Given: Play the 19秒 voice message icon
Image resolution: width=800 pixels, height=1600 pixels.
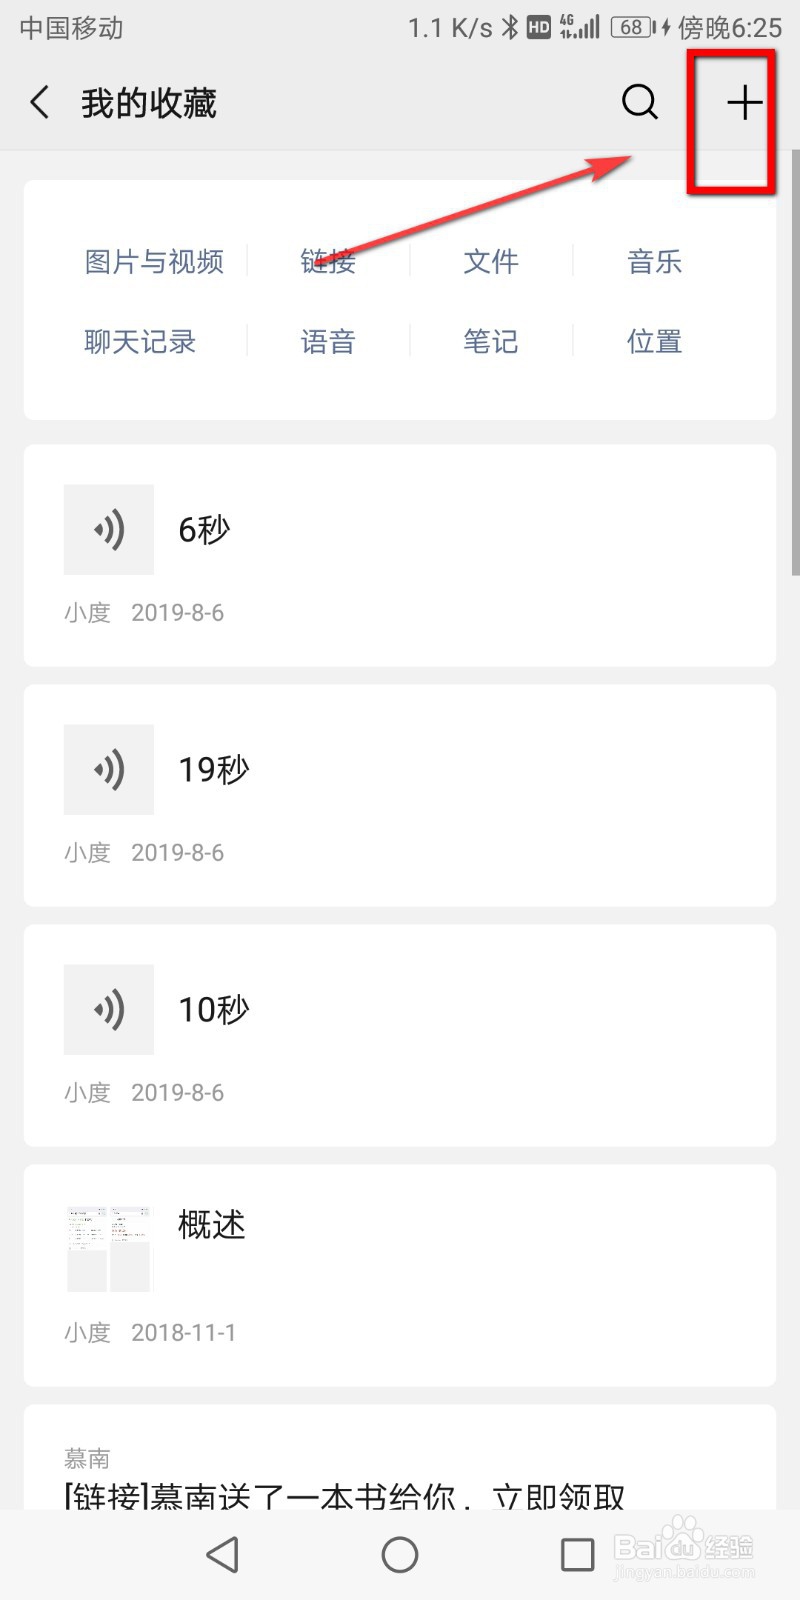Looking at the screenshot, I should (109, 770).
